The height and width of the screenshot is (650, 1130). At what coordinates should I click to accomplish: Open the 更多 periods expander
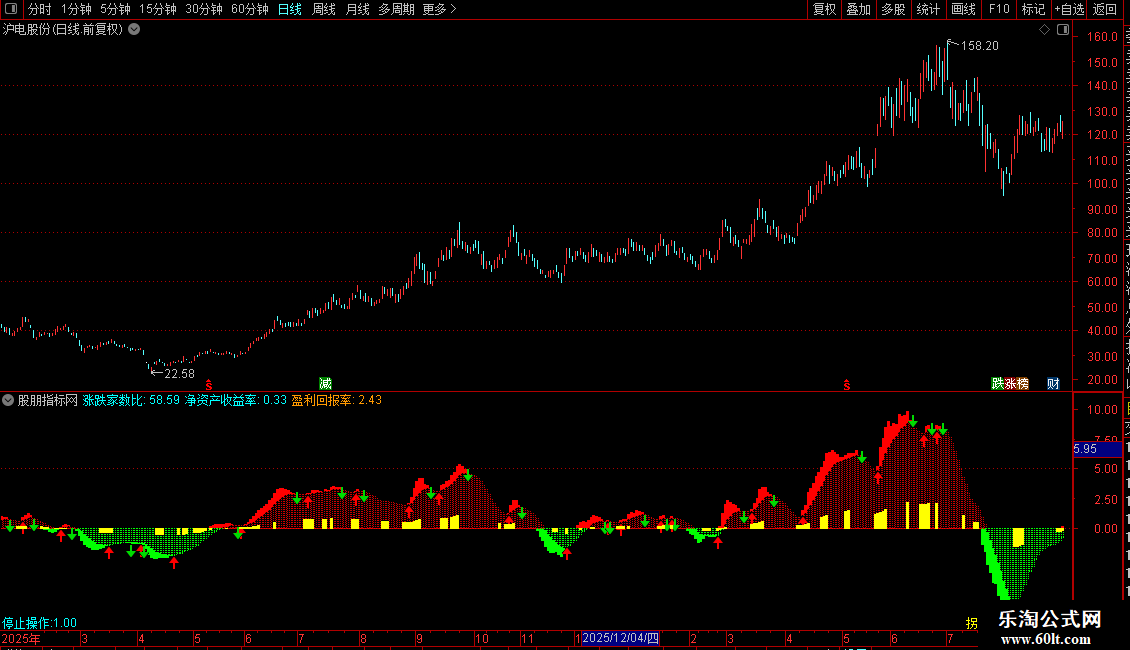click(439, 9)
